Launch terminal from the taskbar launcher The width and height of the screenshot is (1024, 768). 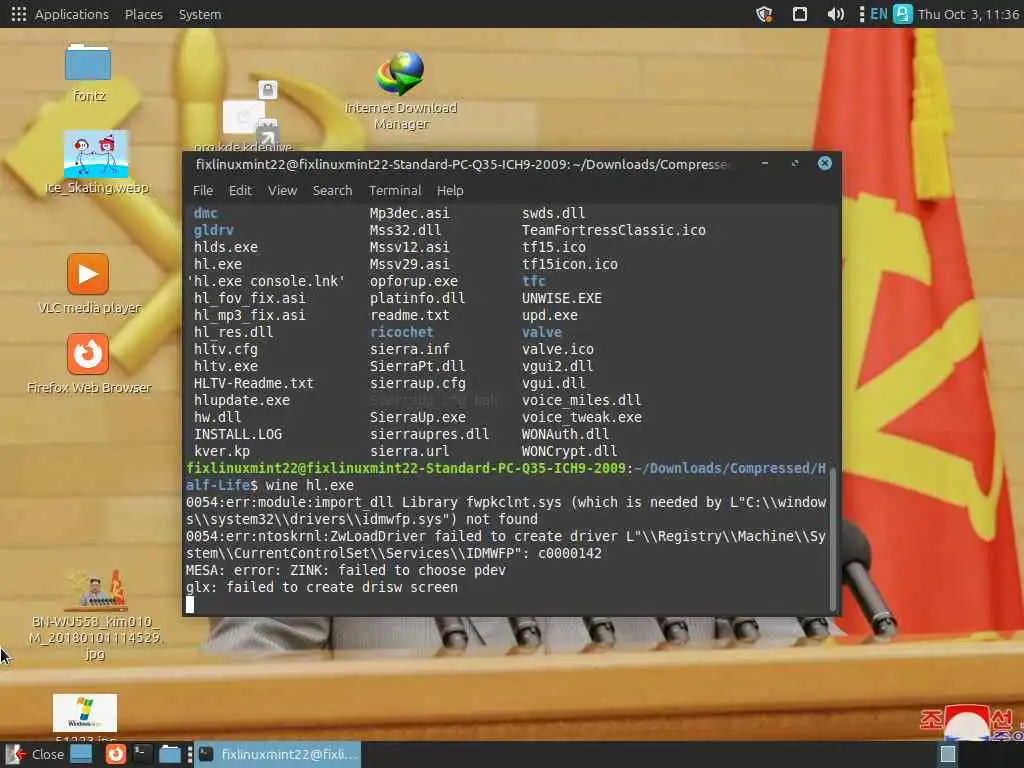pyautogui.click(x=142, y=754)
